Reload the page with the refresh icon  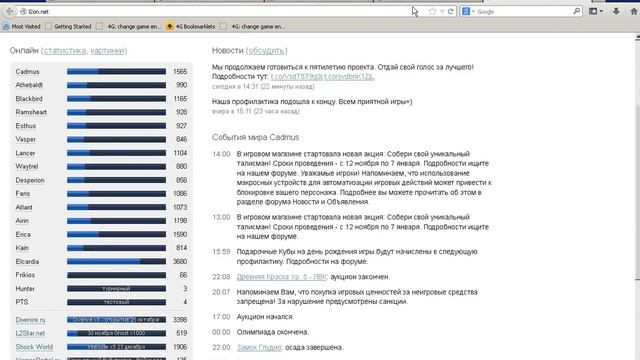(451, 12)
